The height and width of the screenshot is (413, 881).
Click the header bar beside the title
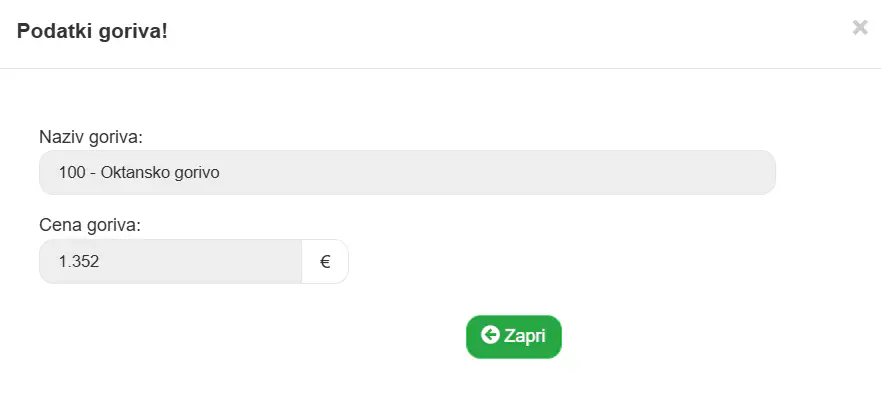[x=506, y=31]
